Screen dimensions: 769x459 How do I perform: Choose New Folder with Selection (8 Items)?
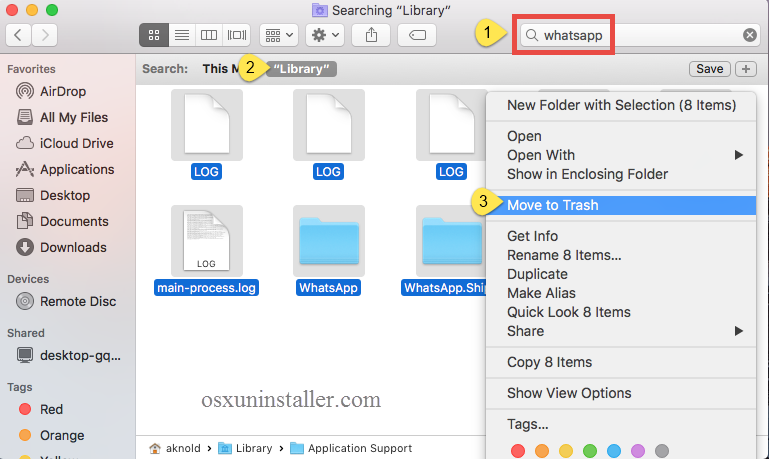pyautogui.click(x=621, y=105)
